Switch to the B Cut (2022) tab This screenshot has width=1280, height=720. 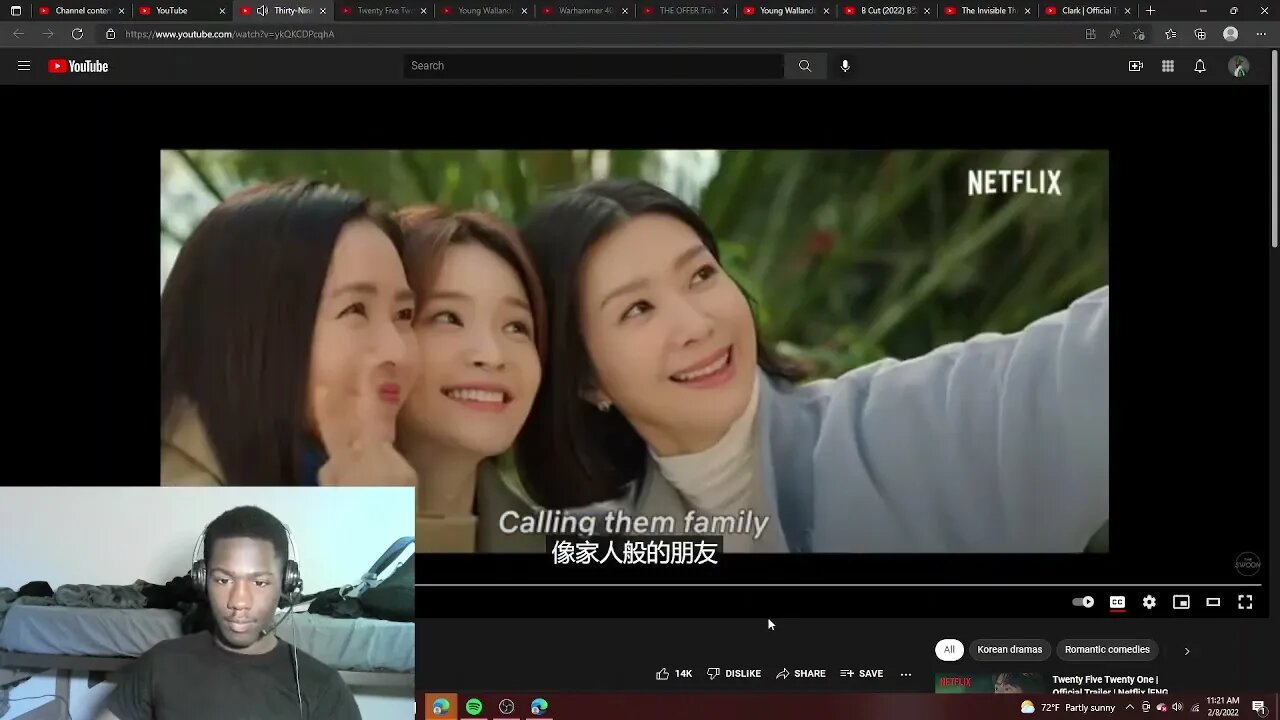(x=887, y=10)
